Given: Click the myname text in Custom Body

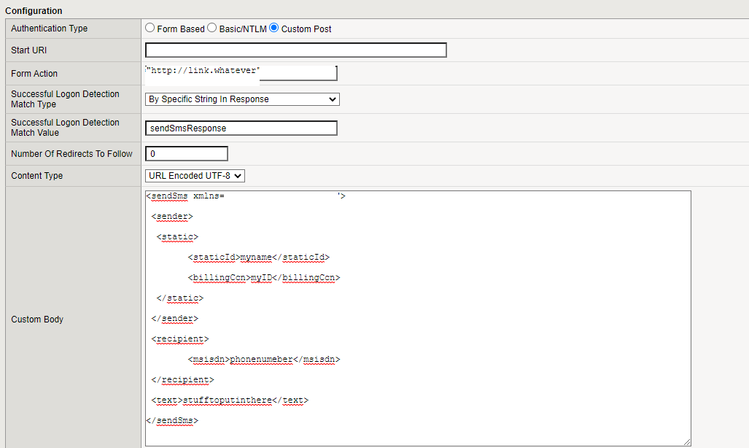Looking at the screenshot, I should click(242, 257).
